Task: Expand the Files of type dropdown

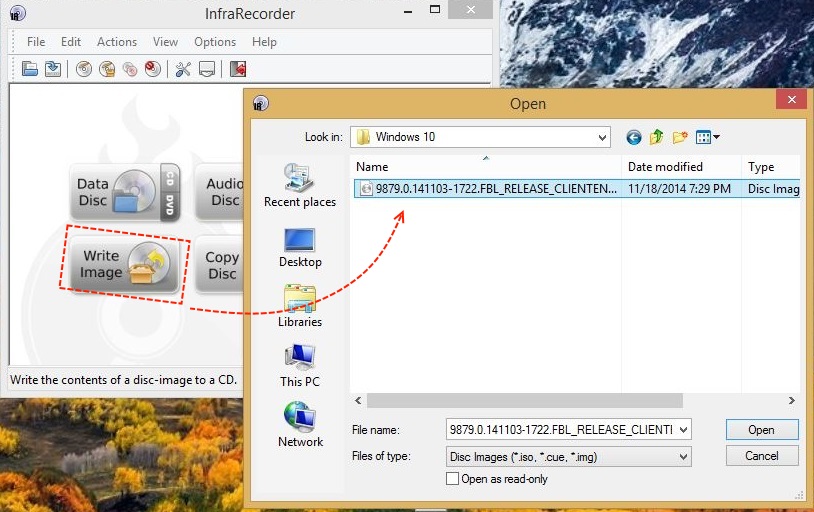Action: coord(683,456)
